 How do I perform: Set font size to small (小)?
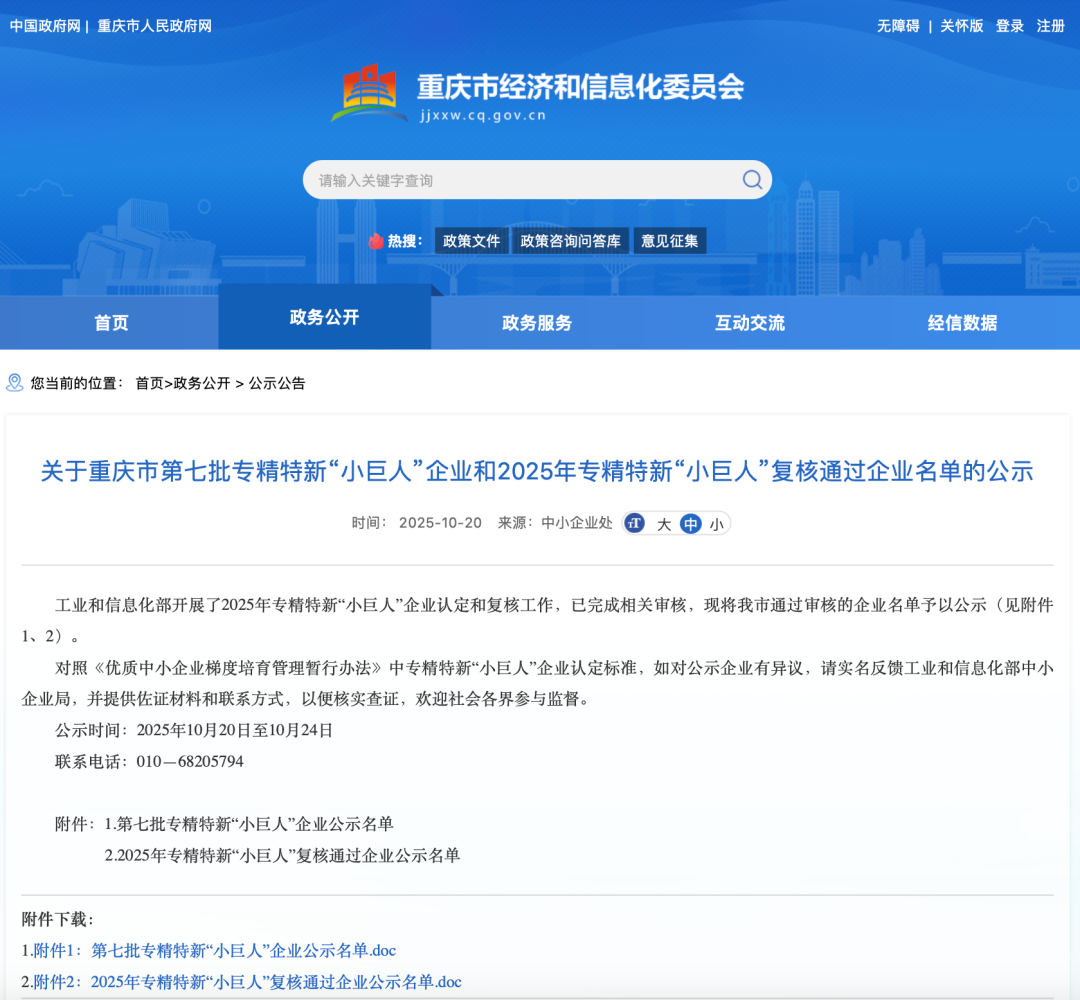[716, 523]
